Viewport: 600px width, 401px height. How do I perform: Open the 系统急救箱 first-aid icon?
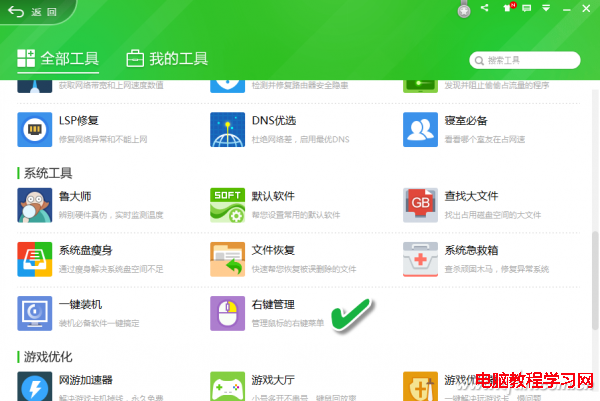[420, 259]
